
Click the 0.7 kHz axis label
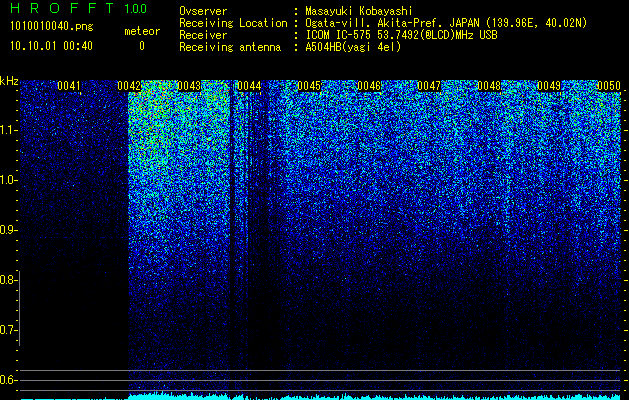(x=8, y=330)
